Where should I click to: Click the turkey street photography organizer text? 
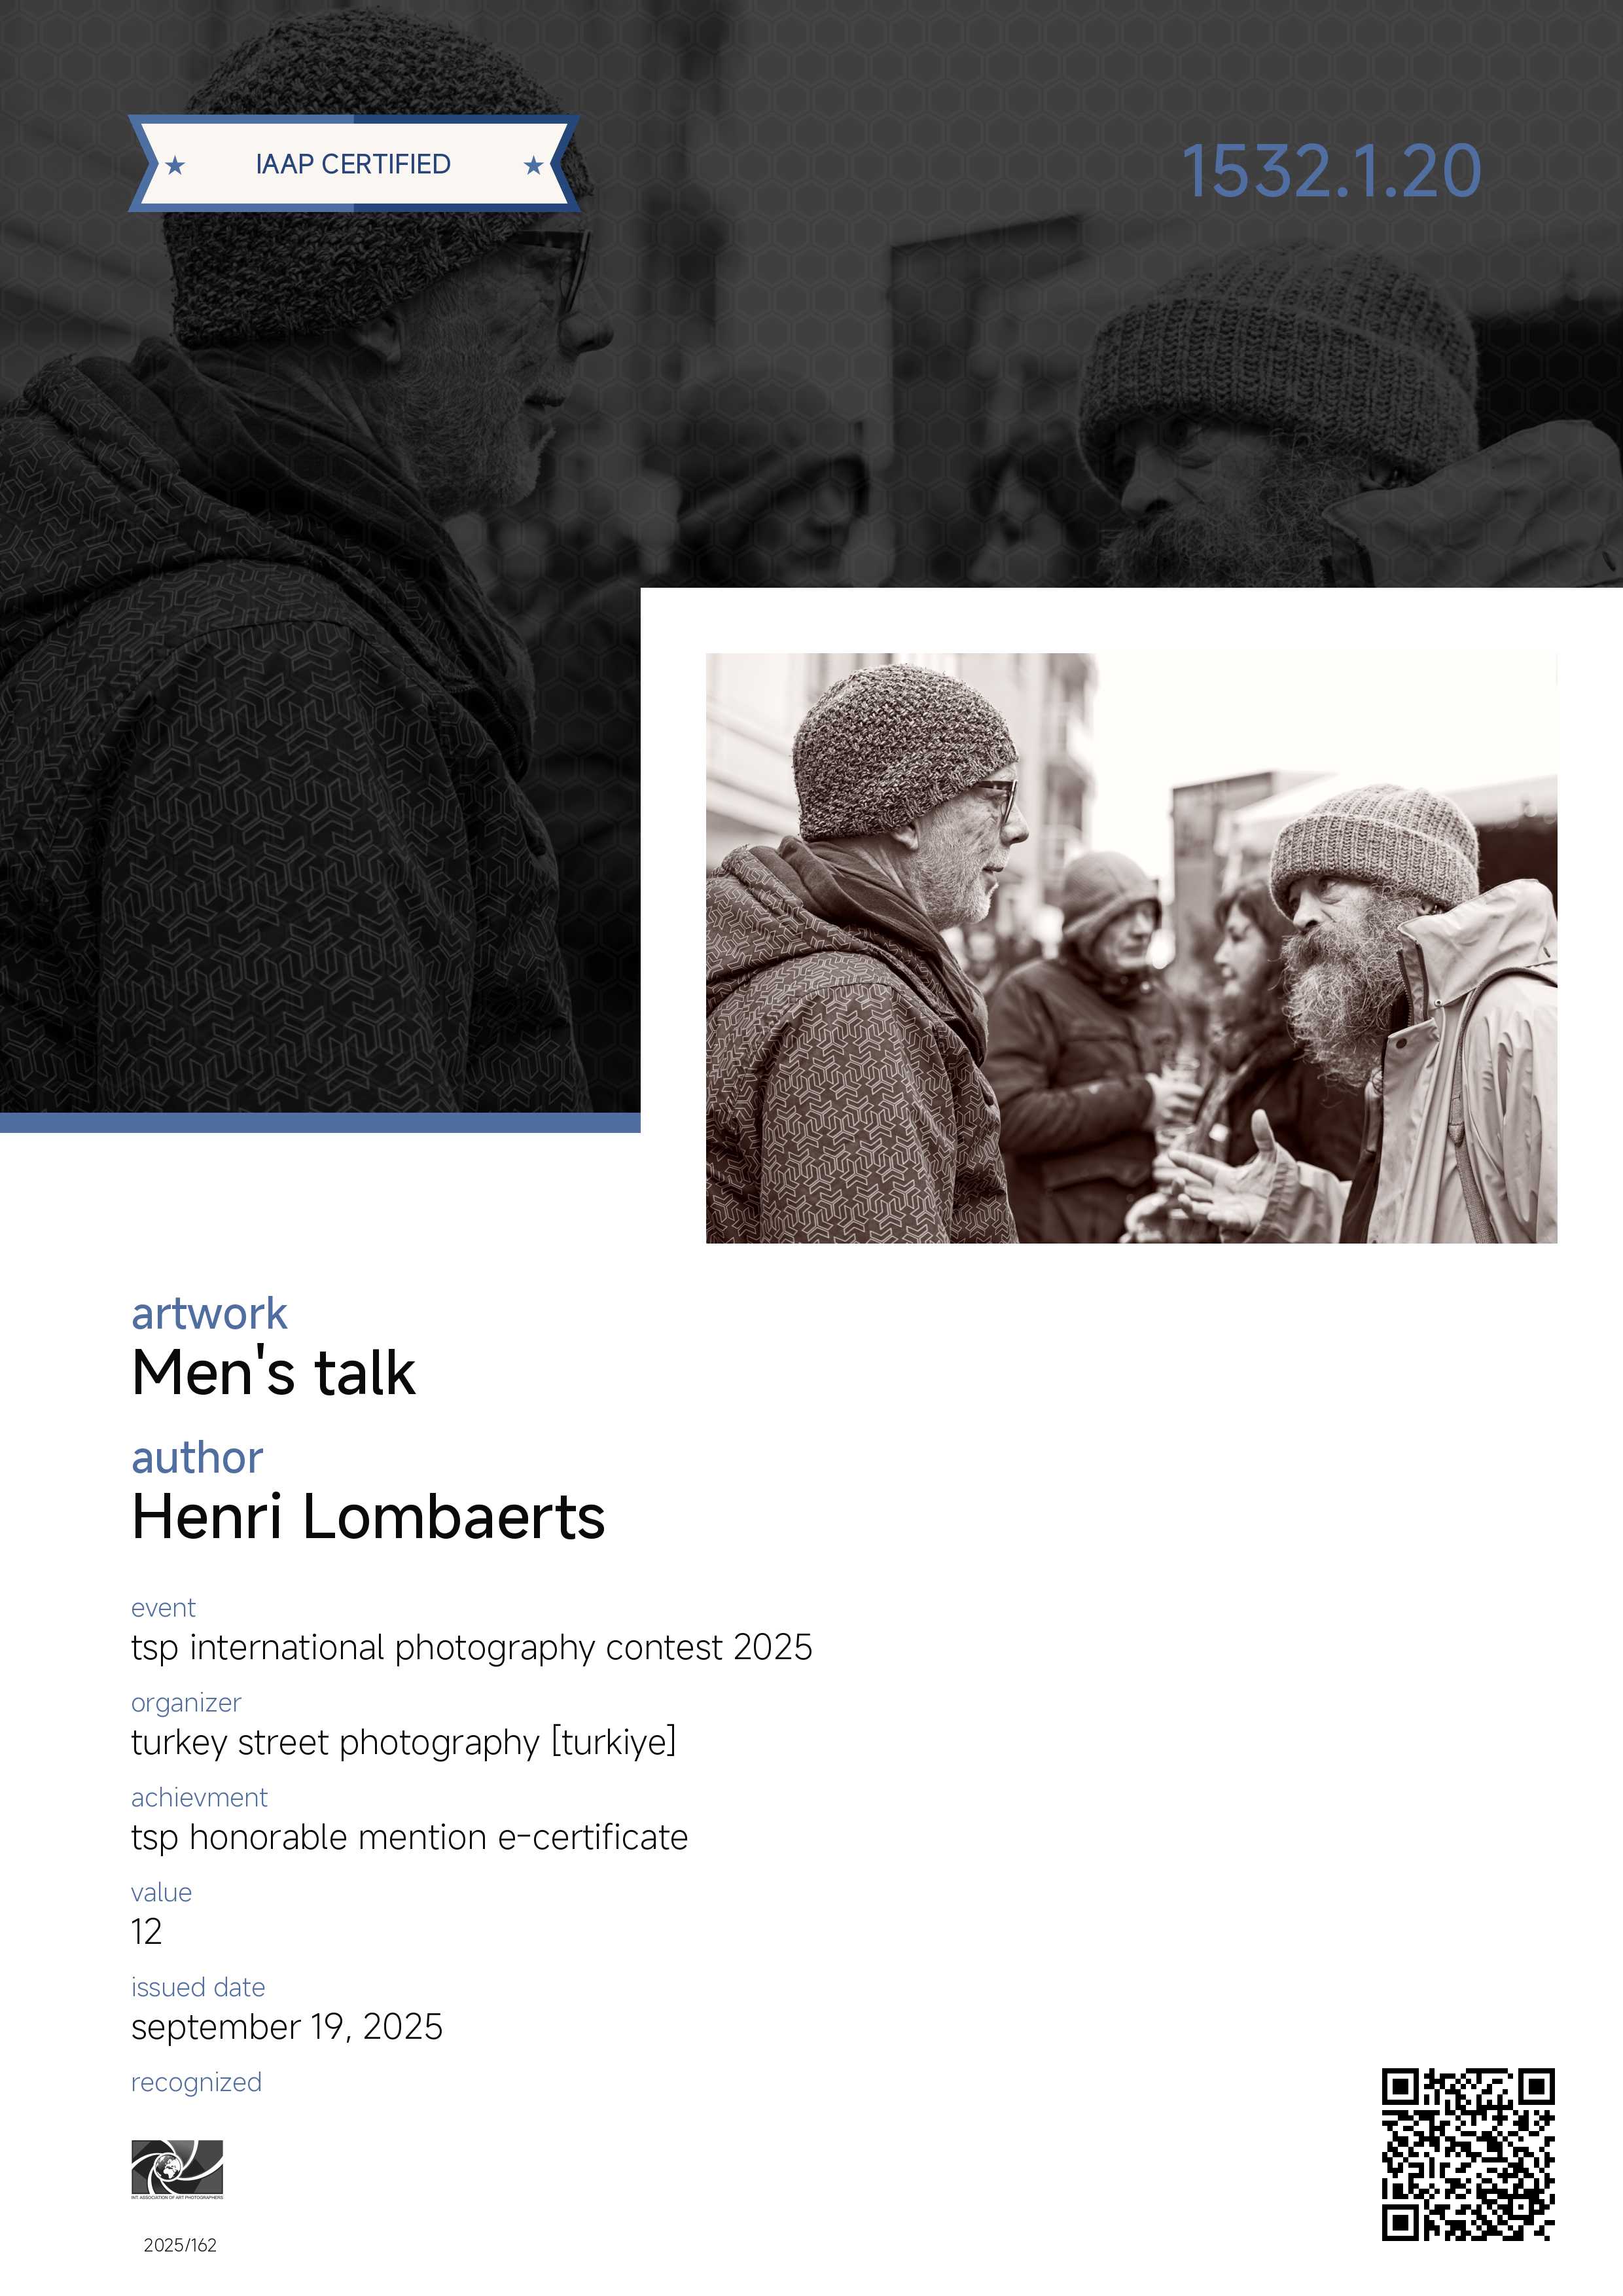point(404,1743)
